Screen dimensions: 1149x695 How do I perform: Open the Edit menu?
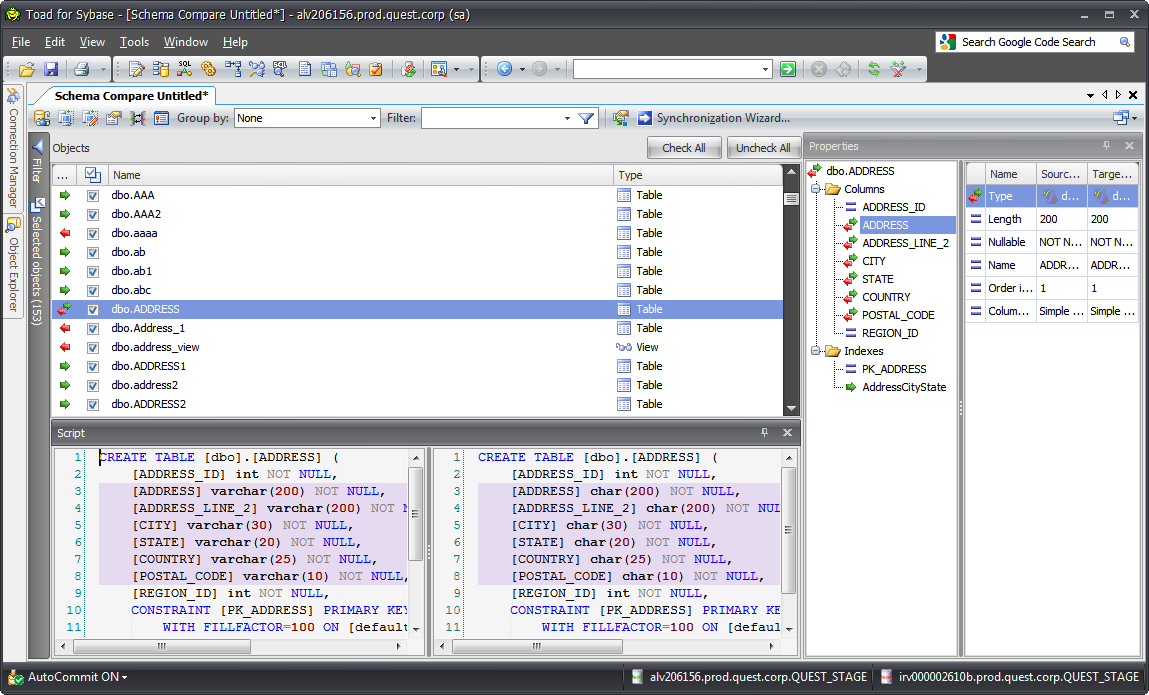(x=55, y=42)
